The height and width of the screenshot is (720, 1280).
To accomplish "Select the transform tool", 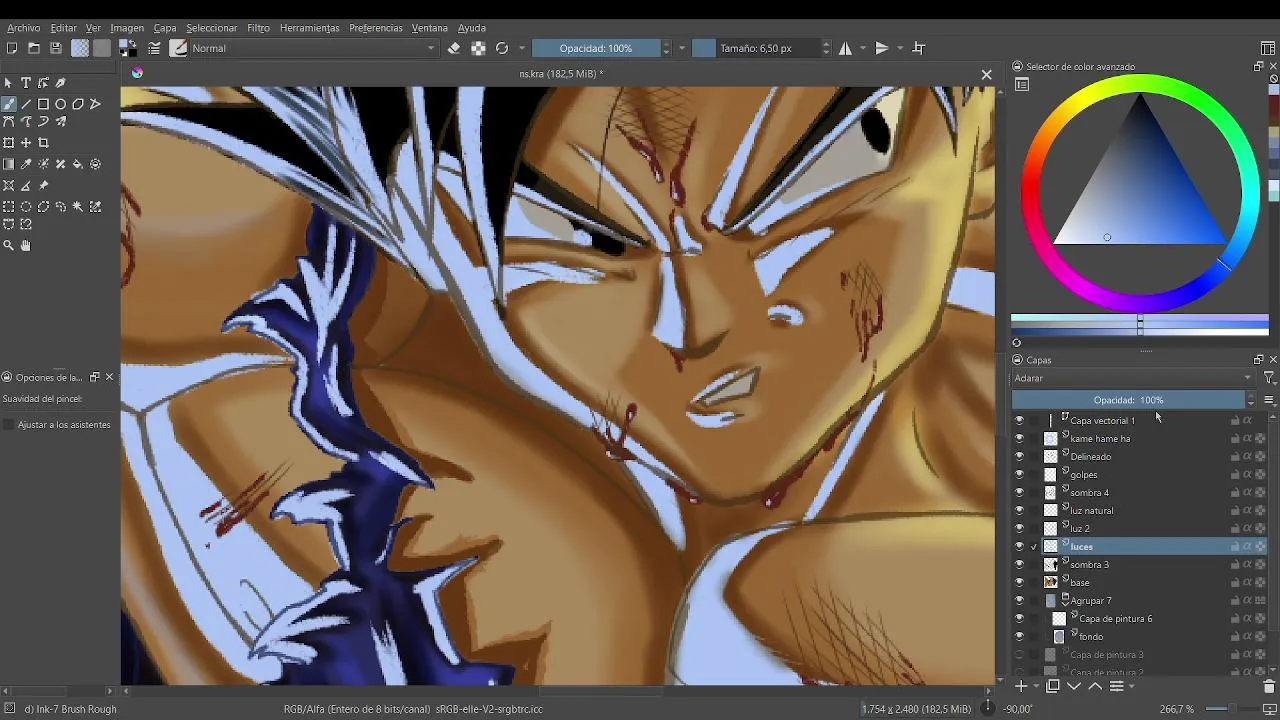I will 8,143.
